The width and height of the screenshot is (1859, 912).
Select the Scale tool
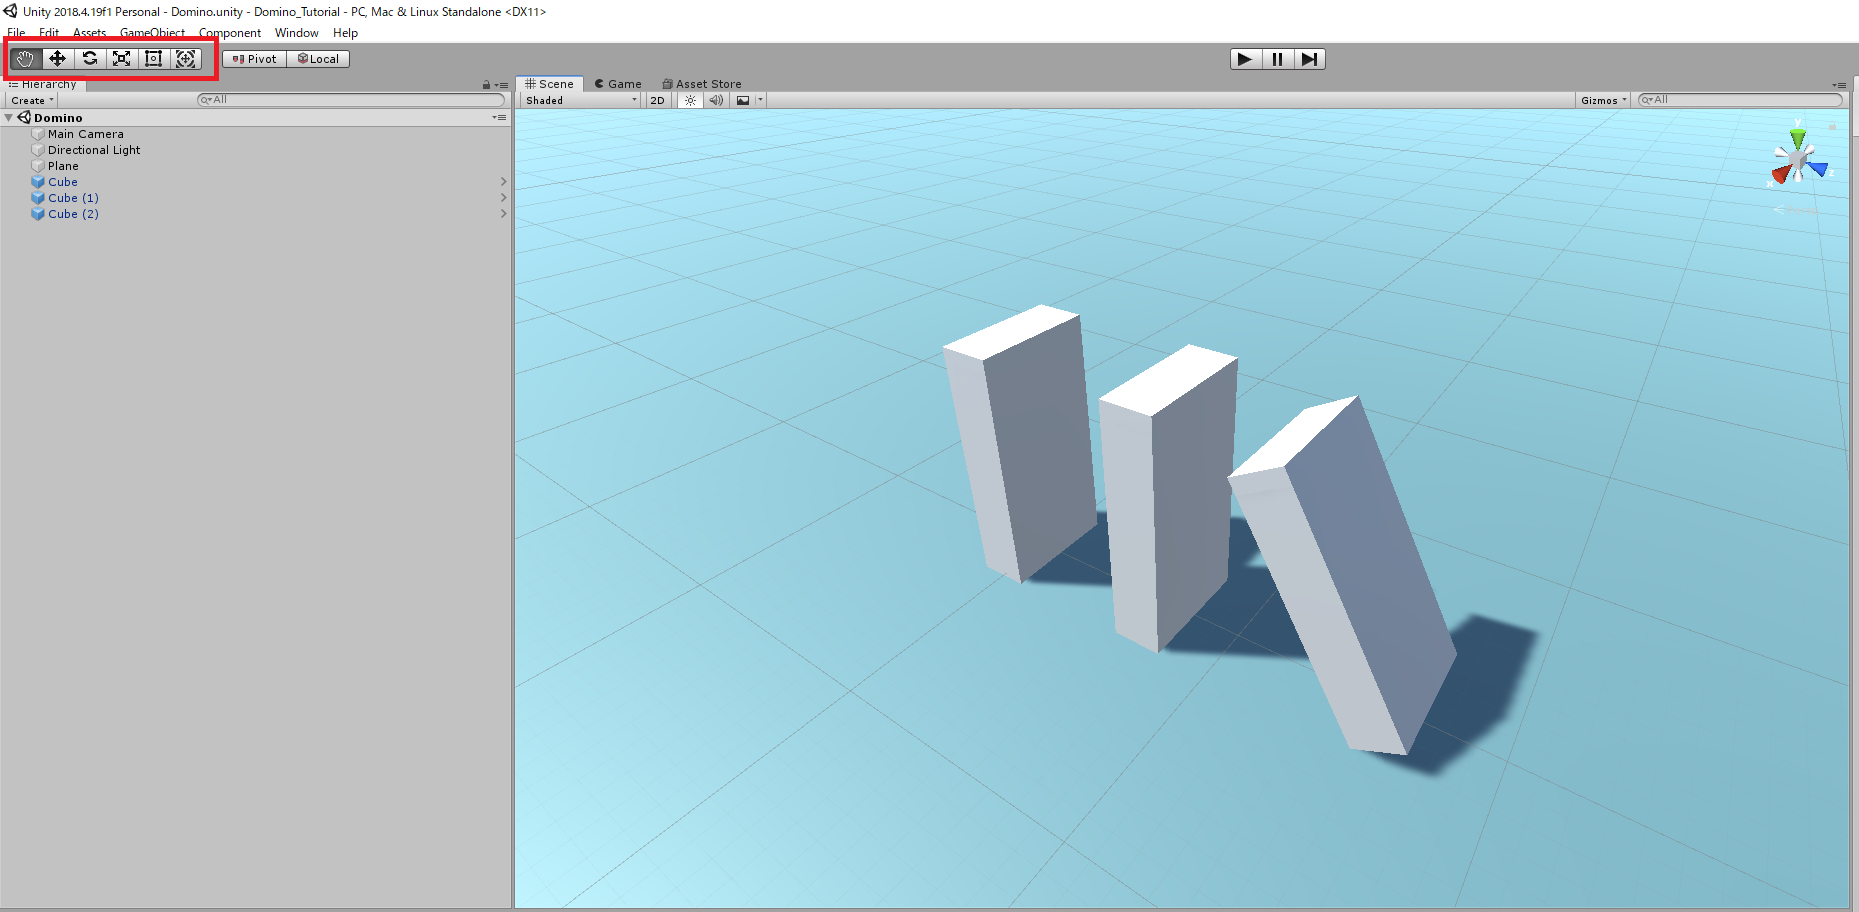click(122, 59)
